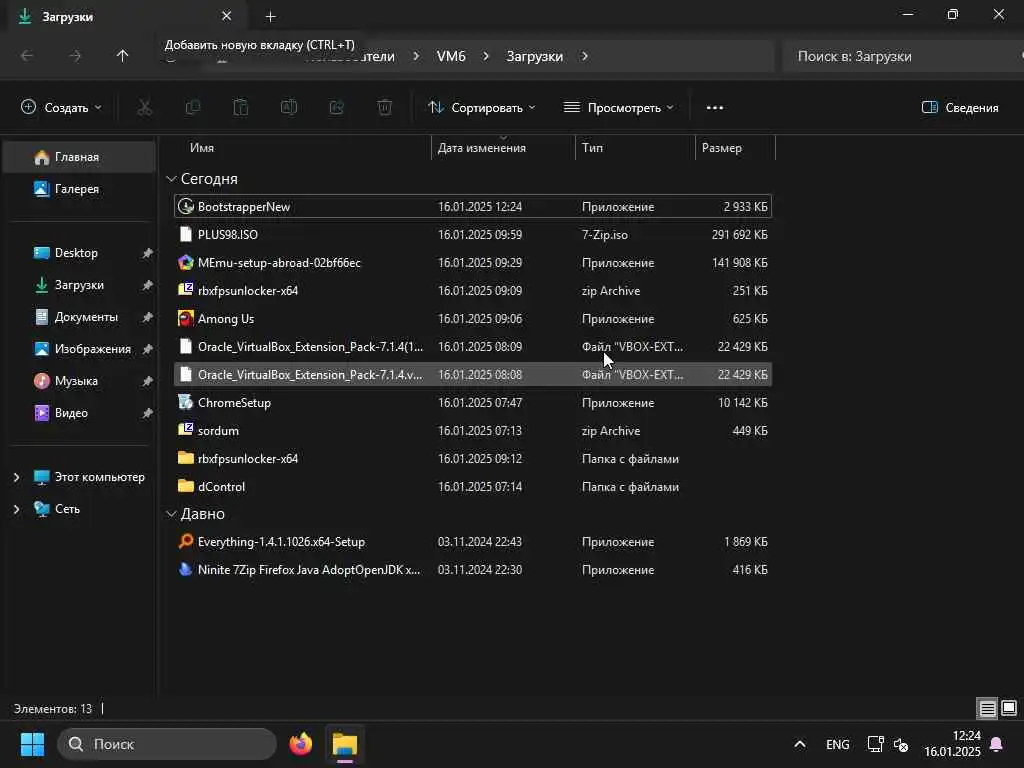
Task: Click the ENG language indicator
Action: pyautogui.click(x=837, y=744)
